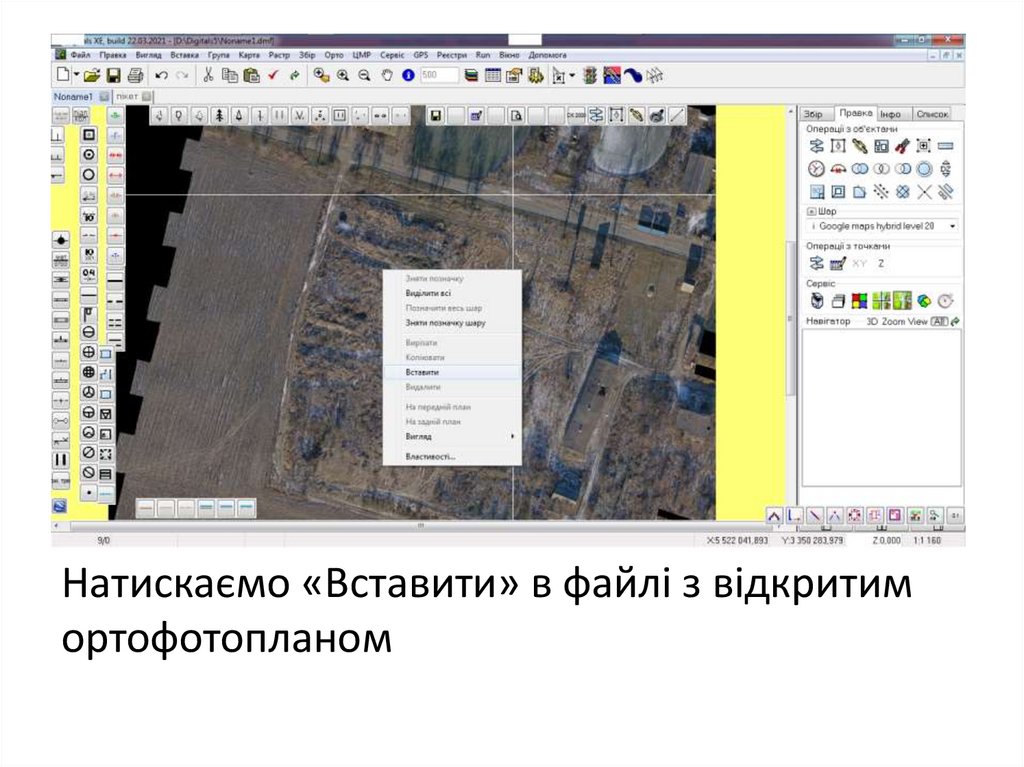Select the hand pan tool

point(387,76)
